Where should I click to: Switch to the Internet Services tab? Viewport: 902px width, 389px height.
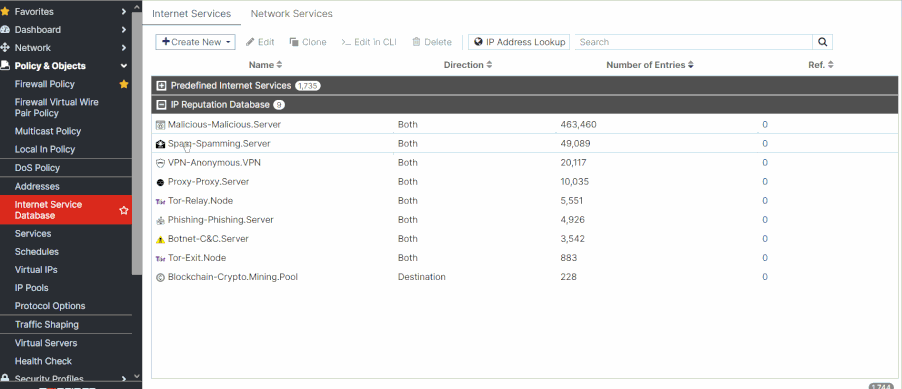point(192,13)
